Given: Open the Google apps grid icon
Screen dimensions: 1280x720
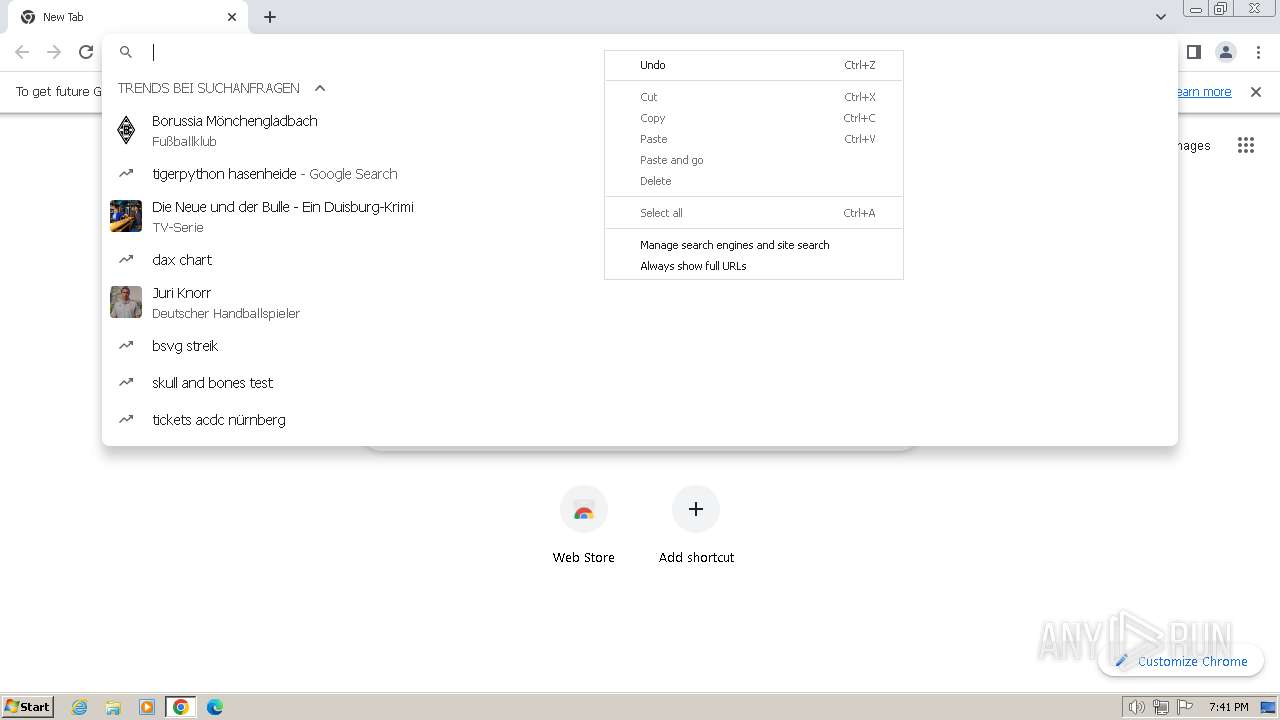Looking at the screenshot, I should (1245, 146).
